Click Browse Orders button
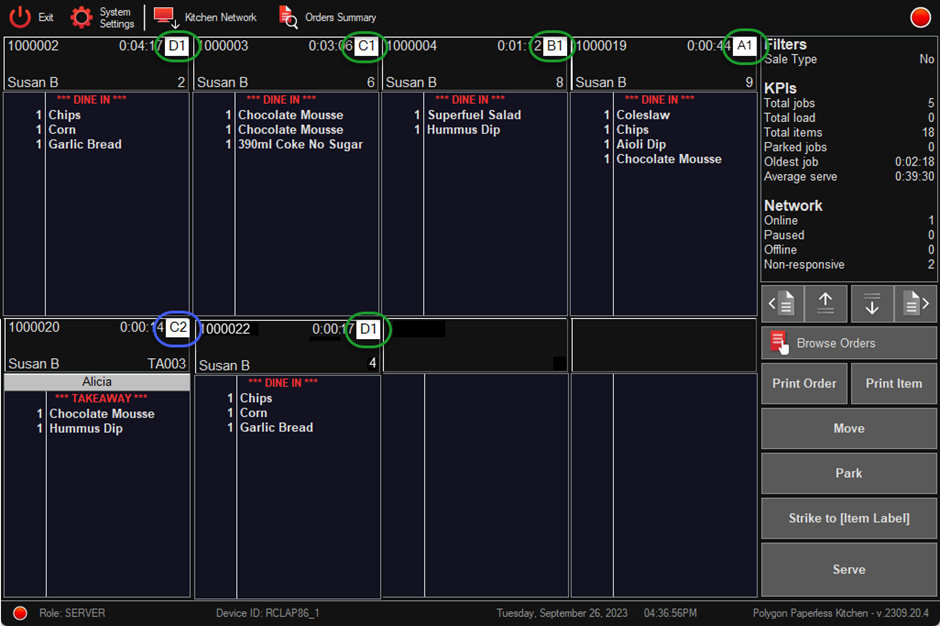The height and width of the screenshot is (626, 940). click(849, 343)
